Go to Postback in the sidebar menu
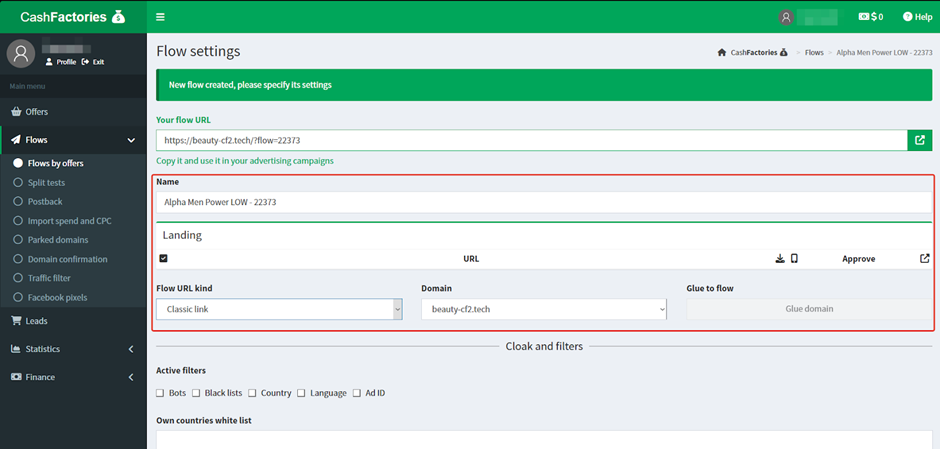This screenshot has width=940, height=449. coord(44,202)
